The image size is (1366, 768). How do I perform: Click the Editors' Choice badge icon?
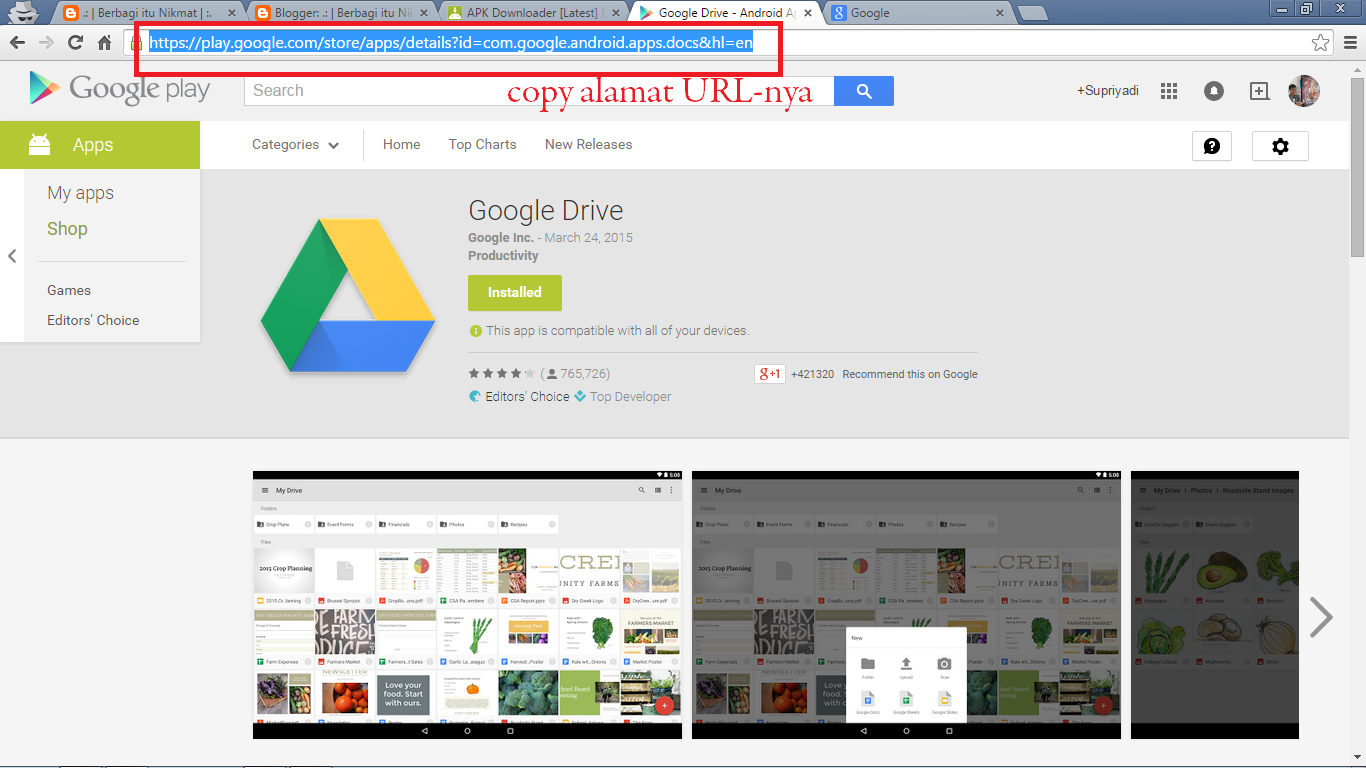(475, 397)
